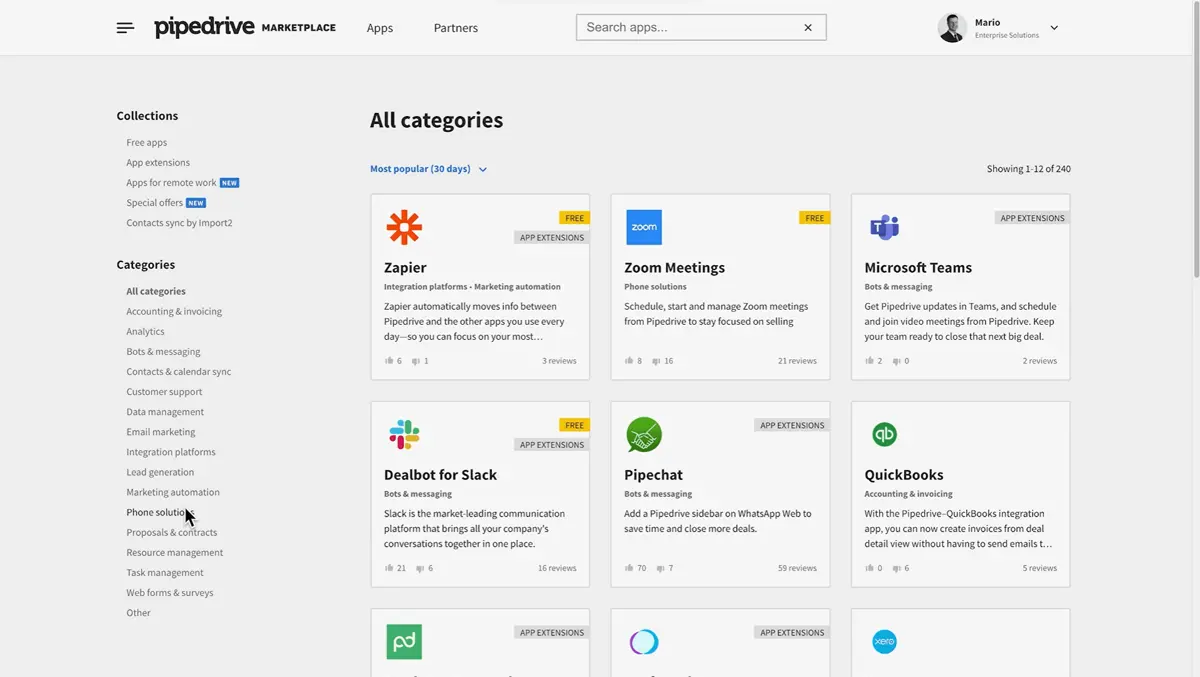Select the Resource management category

[175, 553]
